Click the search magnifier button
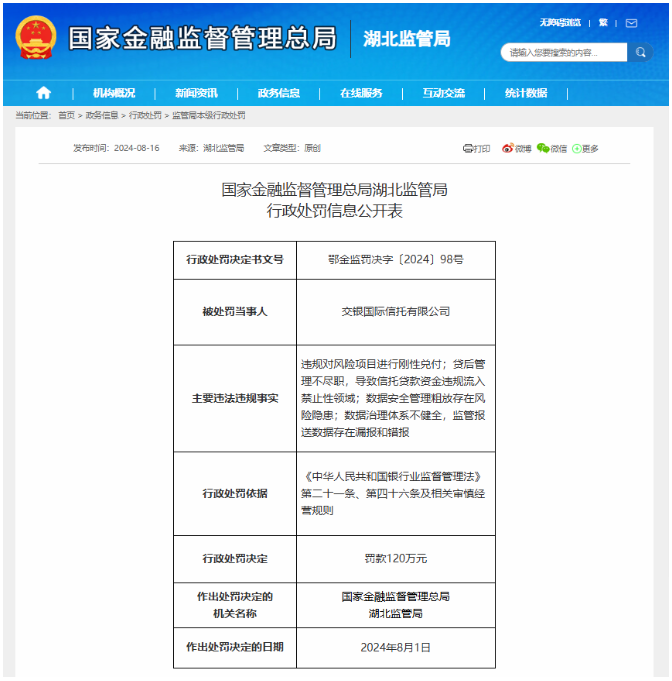Screen dimensions: 672x681 [640, 53]
